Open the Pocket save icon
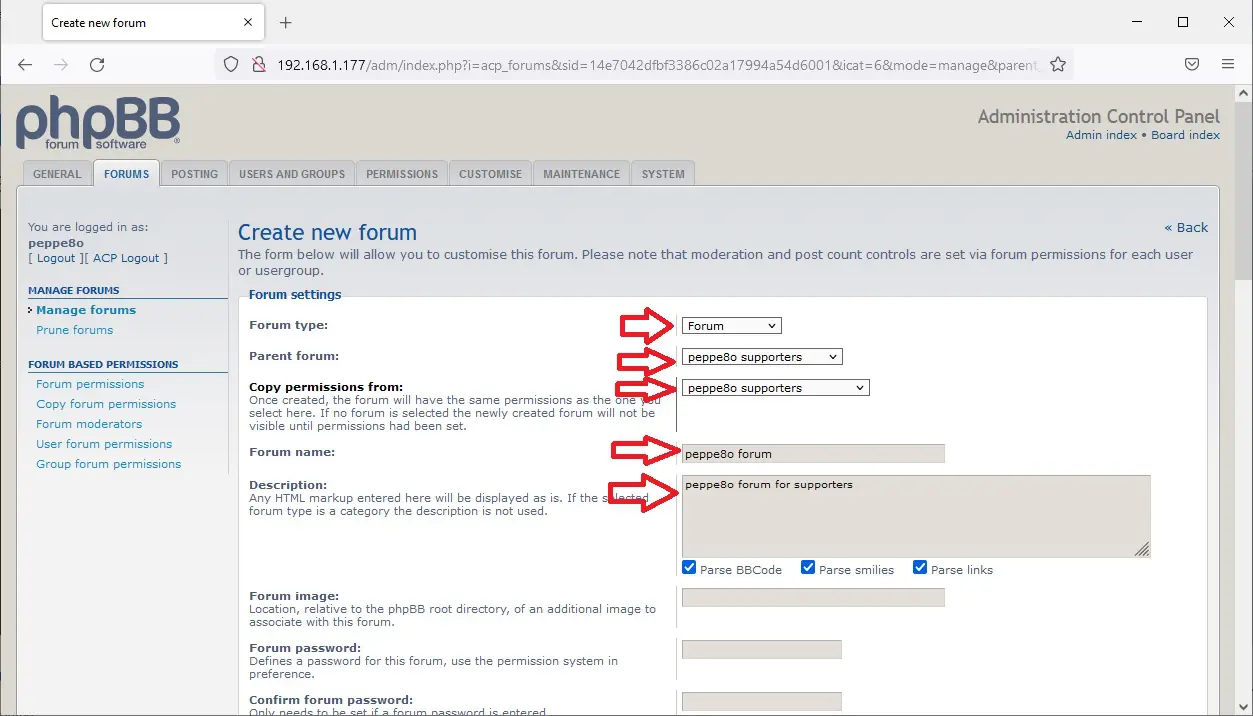Image resolution: width=1253 pixels, height=716 pixels. click(x=1192, y=64)
